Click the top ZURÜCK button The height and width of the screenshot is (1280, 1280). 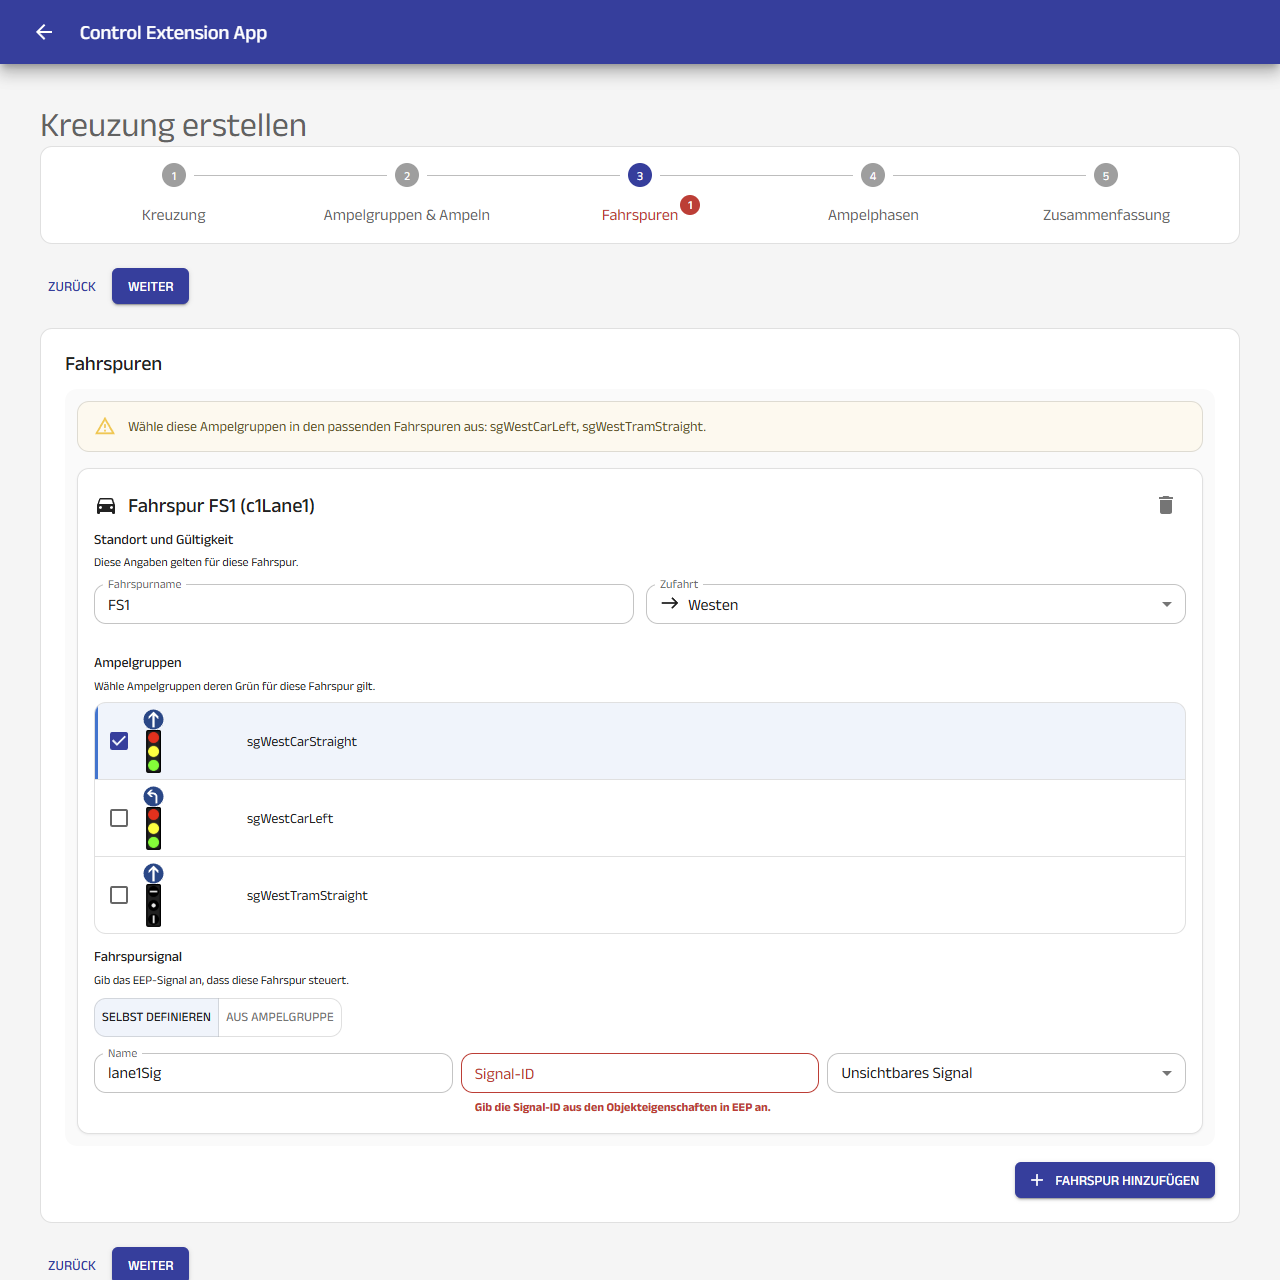[x=72, y=286]
